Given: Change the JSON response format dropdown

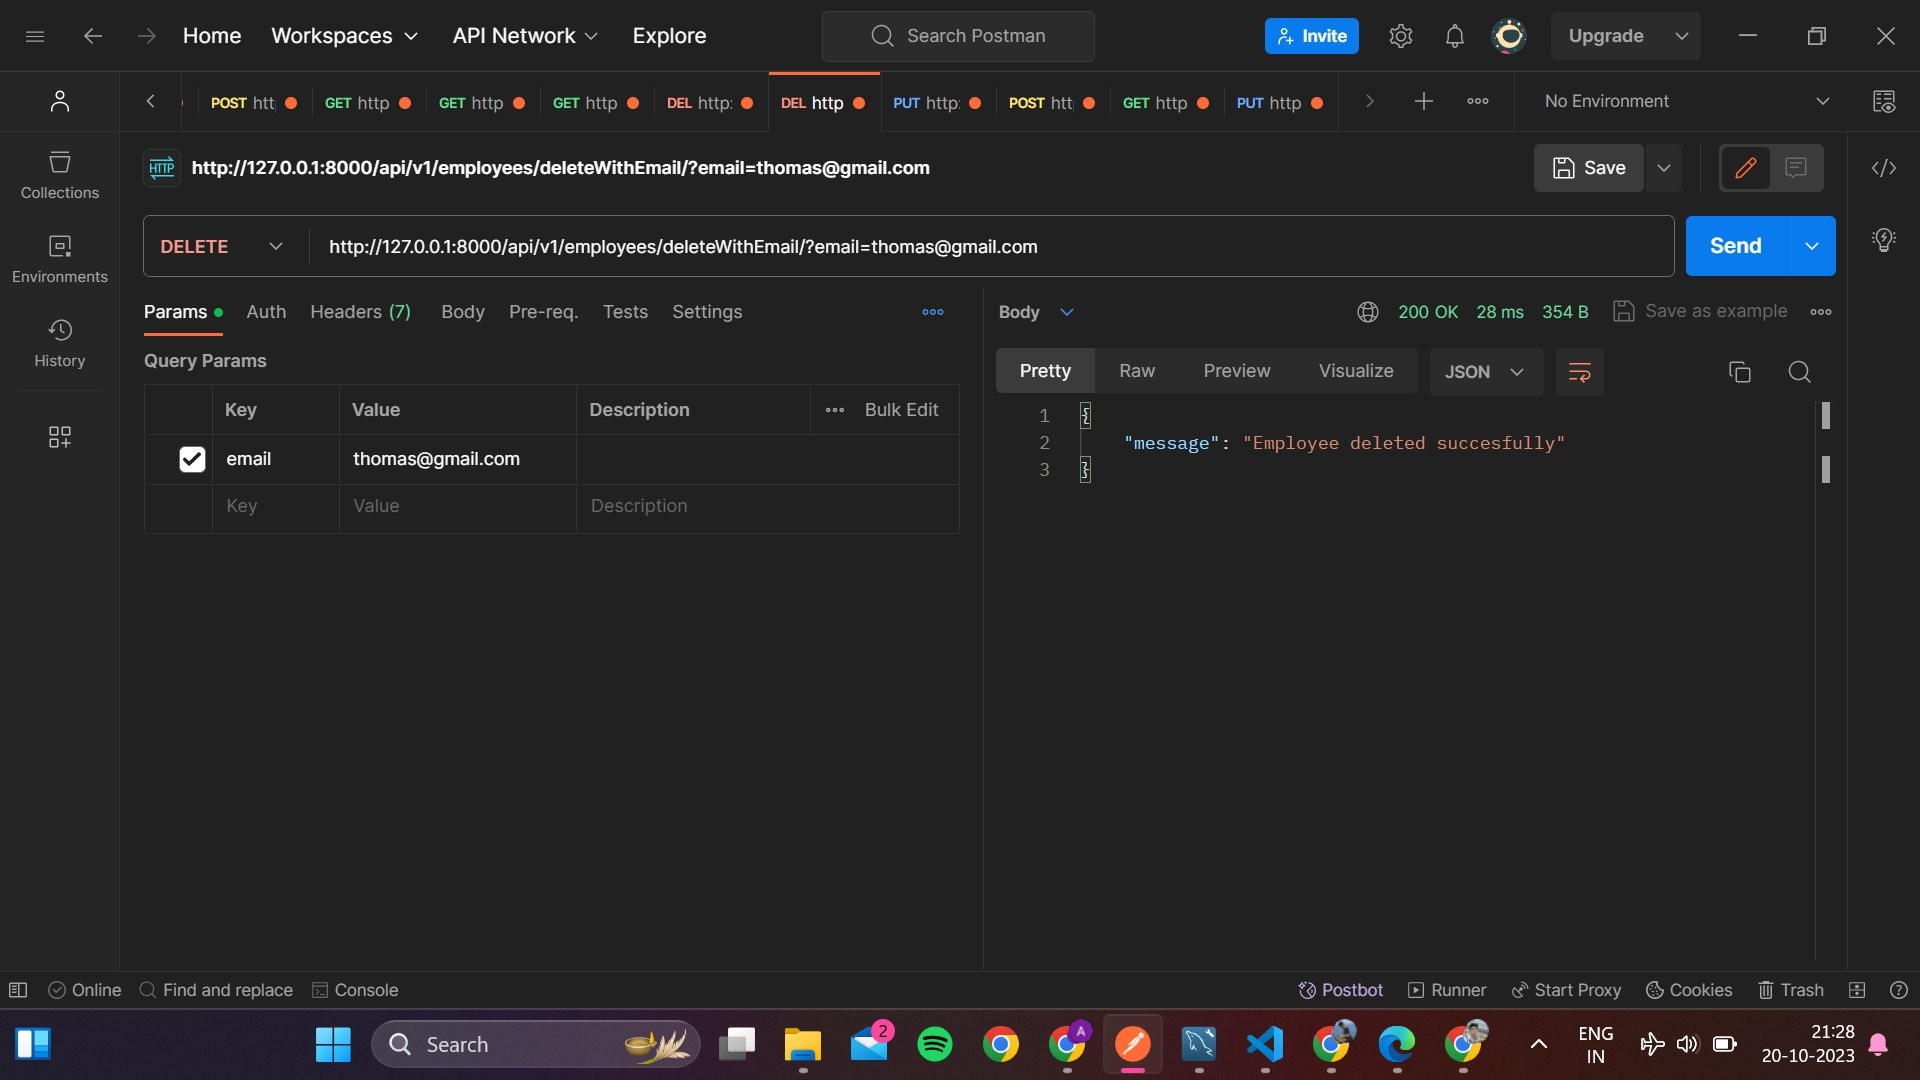Looking at the screenshot, I should [1485, 371].
